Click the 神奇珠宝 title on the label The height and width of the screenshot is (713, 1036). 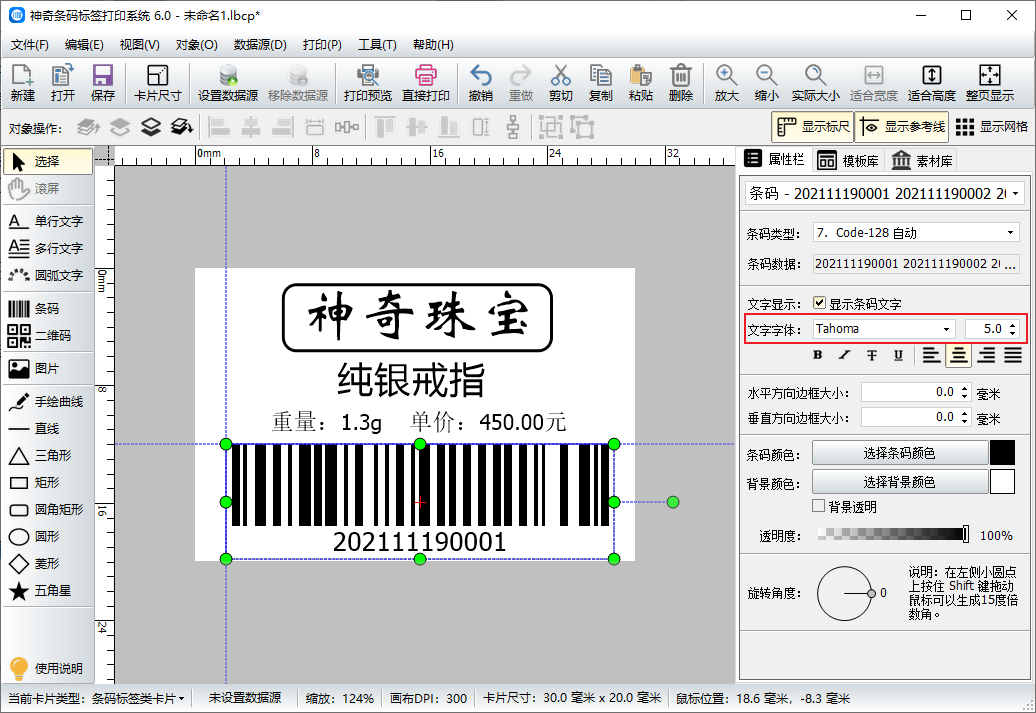418,317
